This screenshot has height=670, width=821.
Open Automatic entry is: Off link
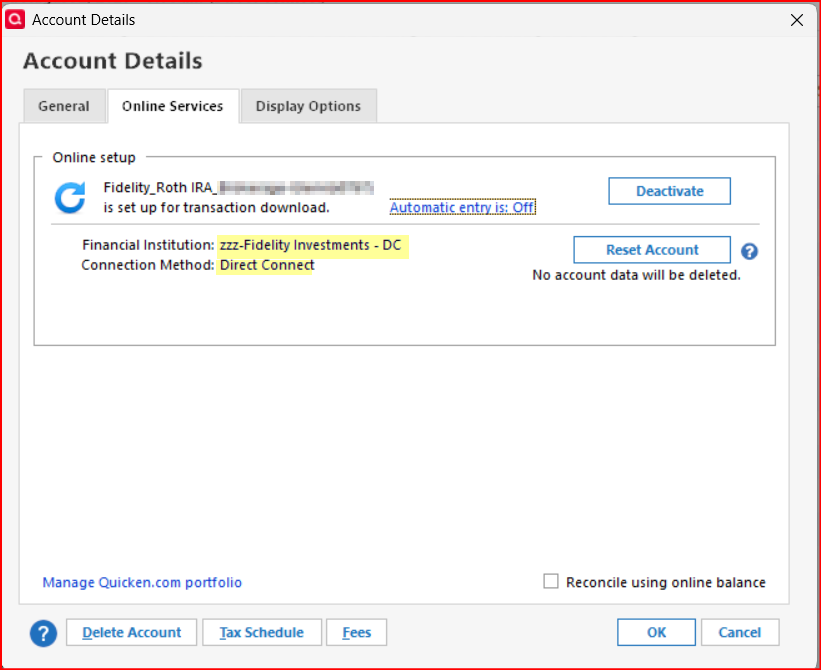pyautogui.click(x=462, y=207)
